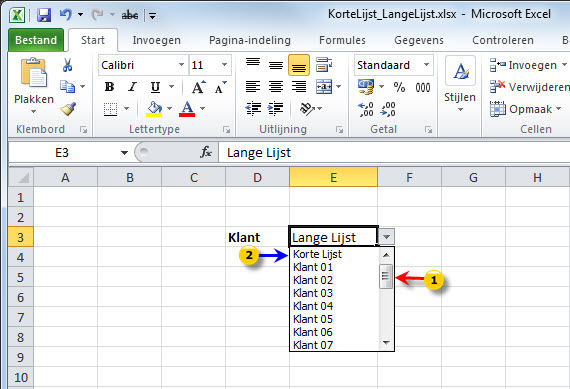The width and height of the screenshot is (570, 389).
Task: Expand the Standaard number format dropdown
Action: point(426,65)
